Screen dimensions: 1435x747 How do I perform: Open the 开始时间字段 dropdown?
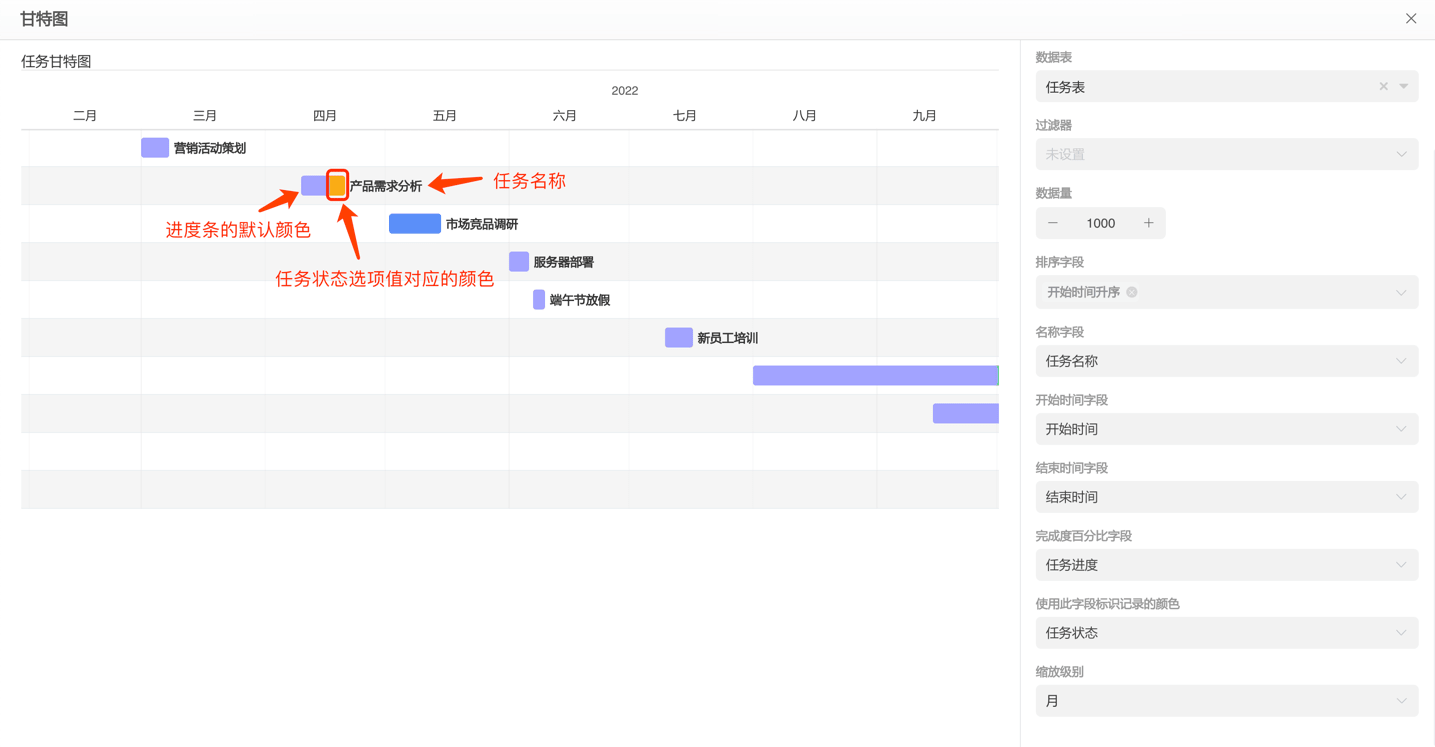(1401, 429)
